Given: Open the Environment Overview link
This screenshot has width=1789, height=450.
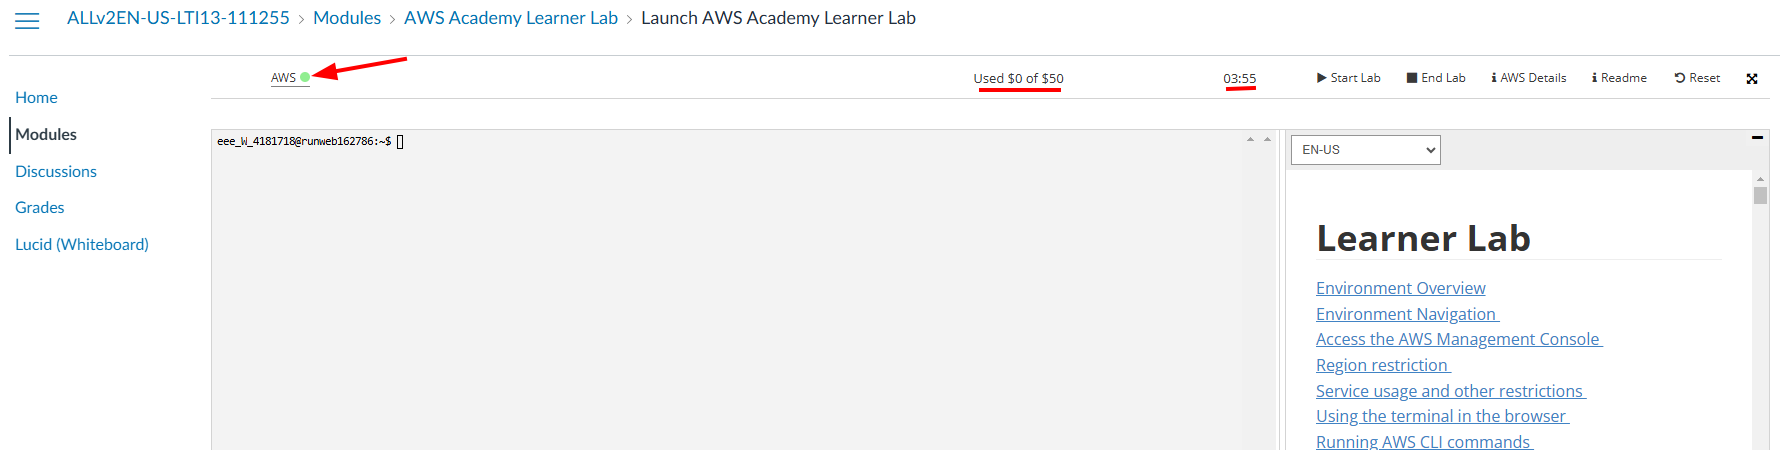Looking at the screenshot, I should (x=1400, y=288).
